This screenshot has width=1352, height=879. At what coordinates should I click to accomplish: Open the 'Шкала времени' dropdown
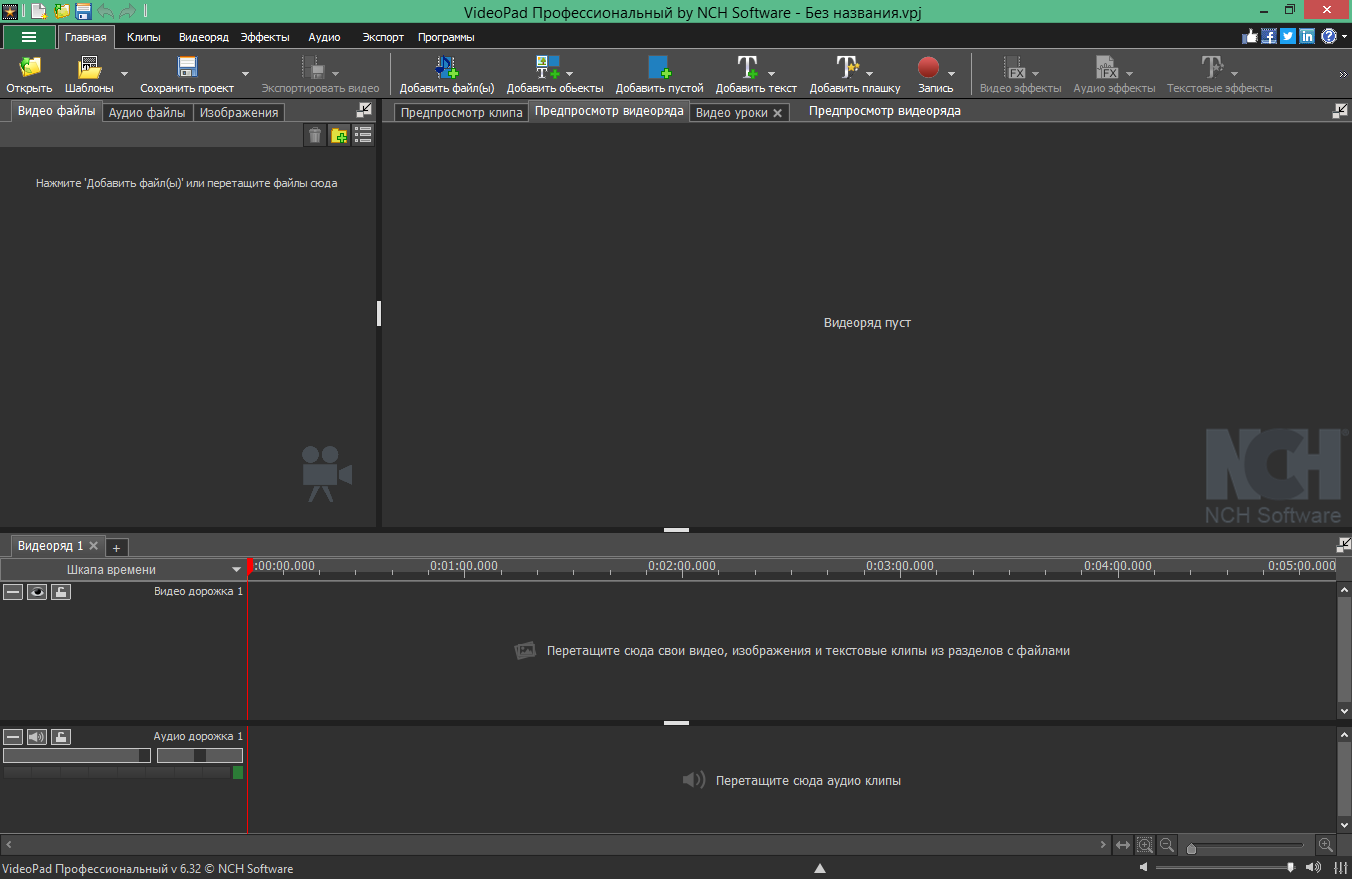coord(237,568)
